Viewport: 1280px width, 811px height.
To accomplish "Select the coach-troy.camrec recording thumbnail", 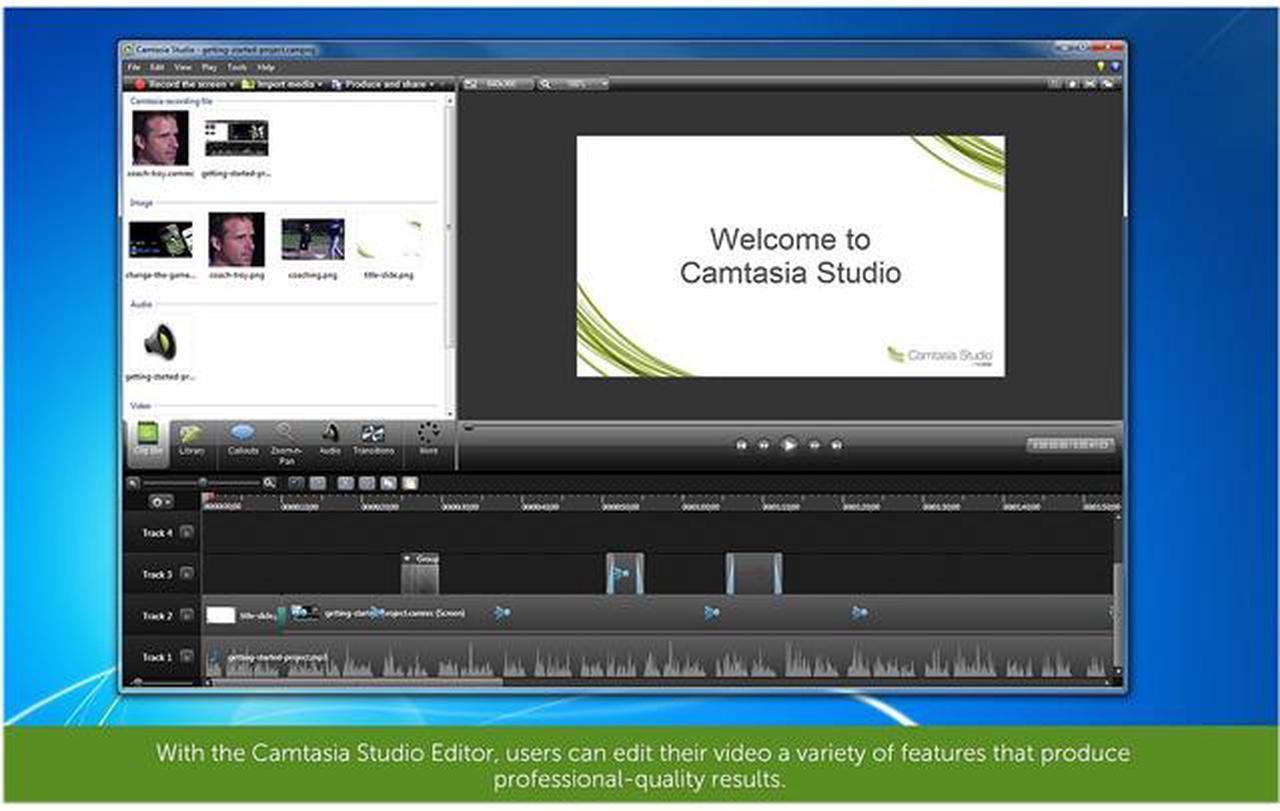I will pos(160,138).
